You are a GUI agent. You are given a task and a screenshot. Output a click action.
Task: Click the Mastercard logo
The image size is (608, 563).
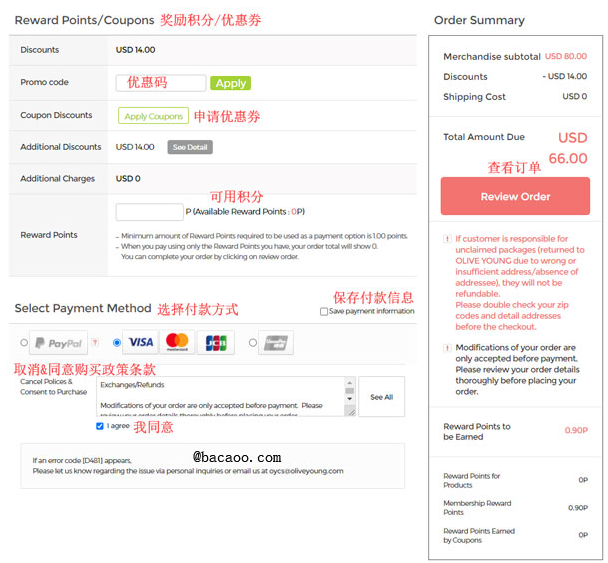177,342
